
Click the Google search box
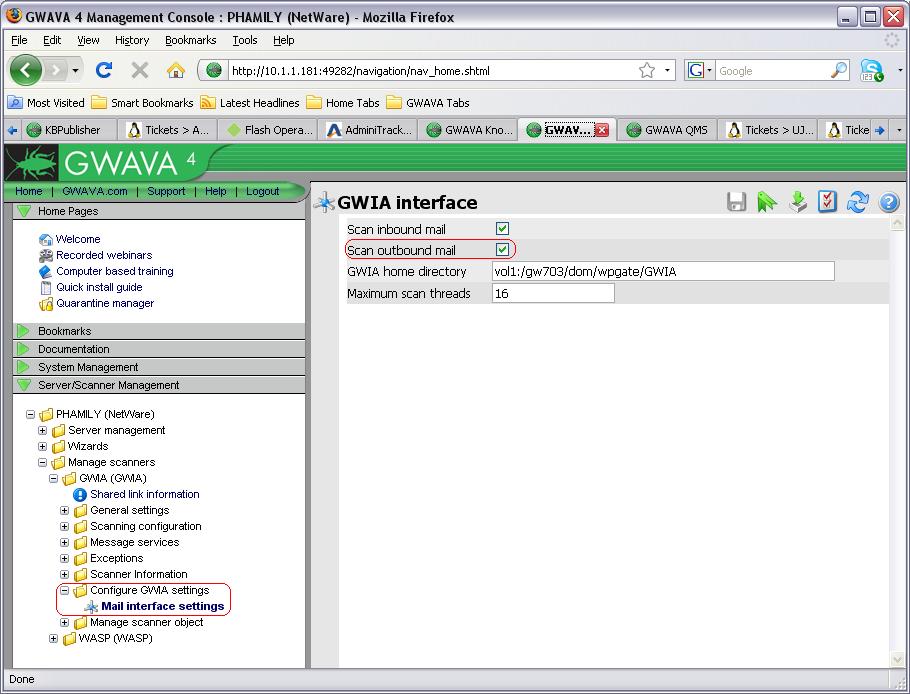tap(773, 71)
